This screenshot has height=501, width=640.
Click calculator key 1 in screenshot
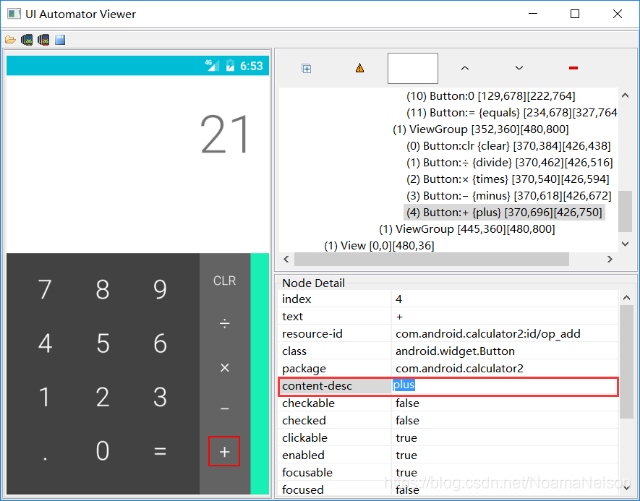(45, 397)
